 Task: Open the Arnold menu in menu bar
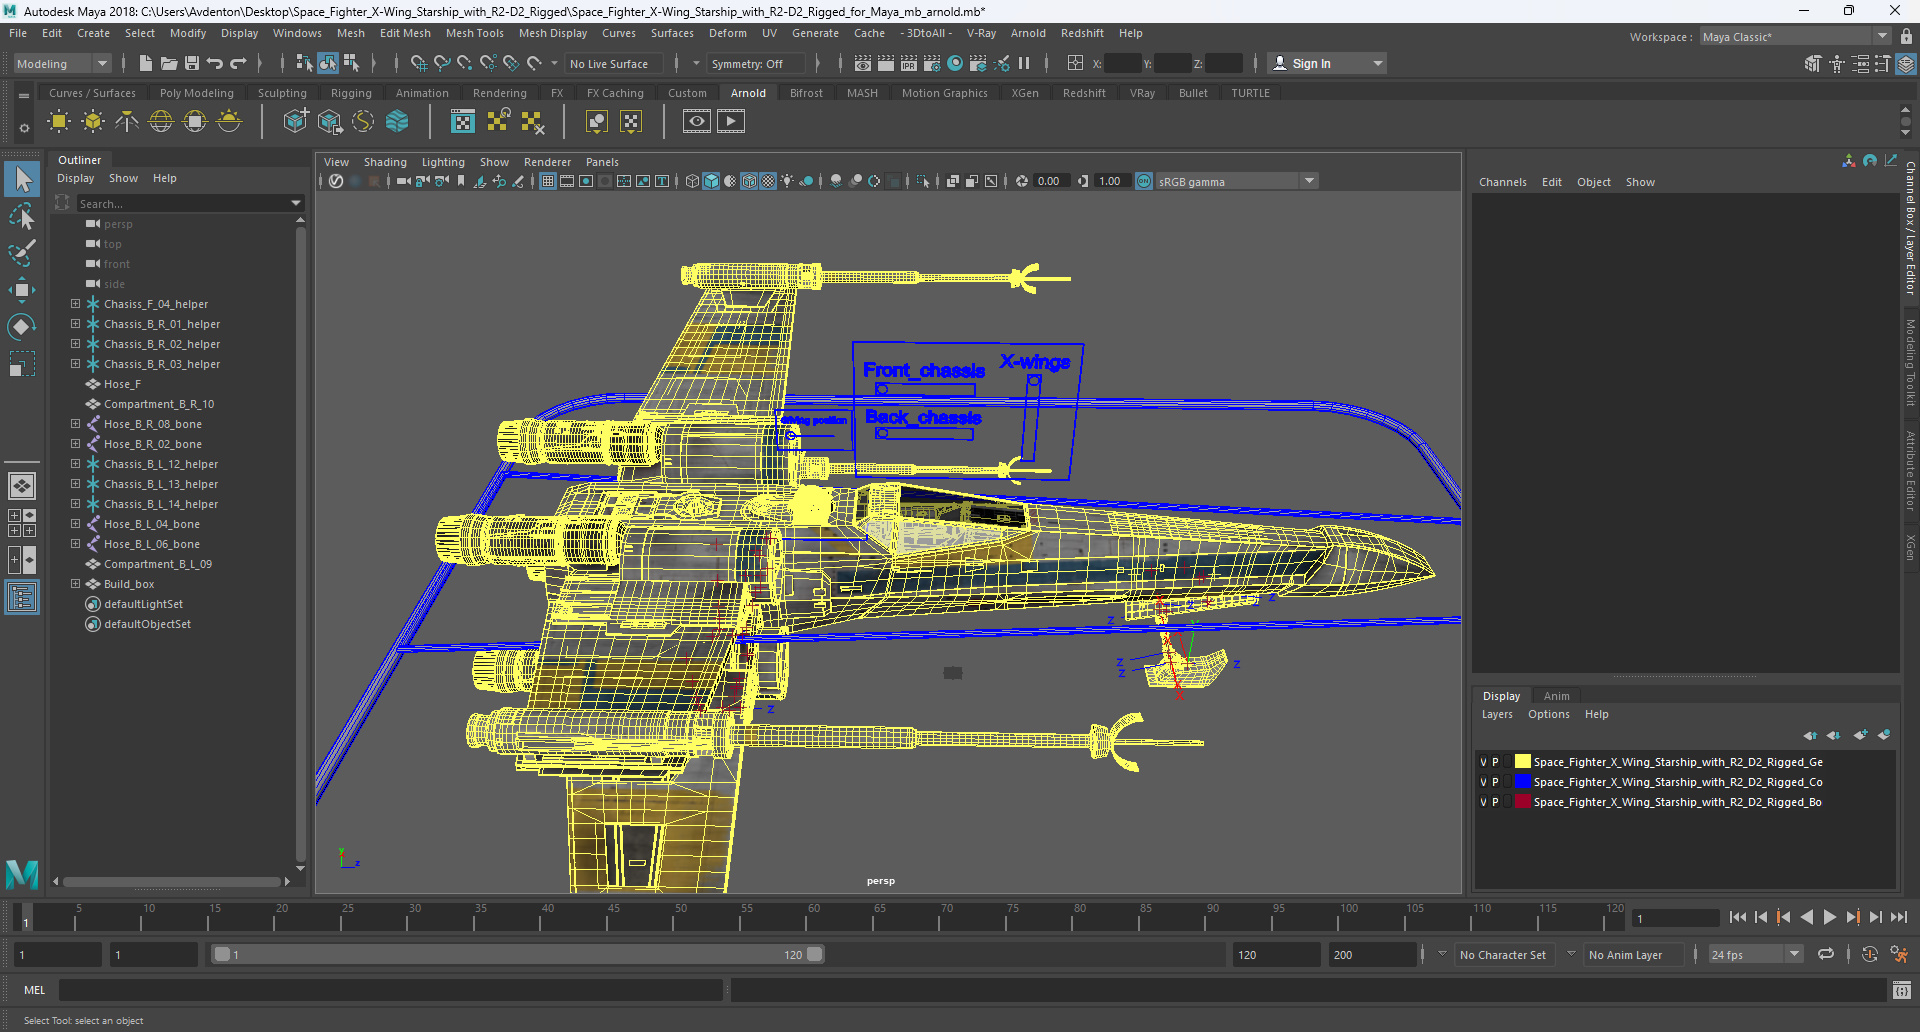[1028, 33]
